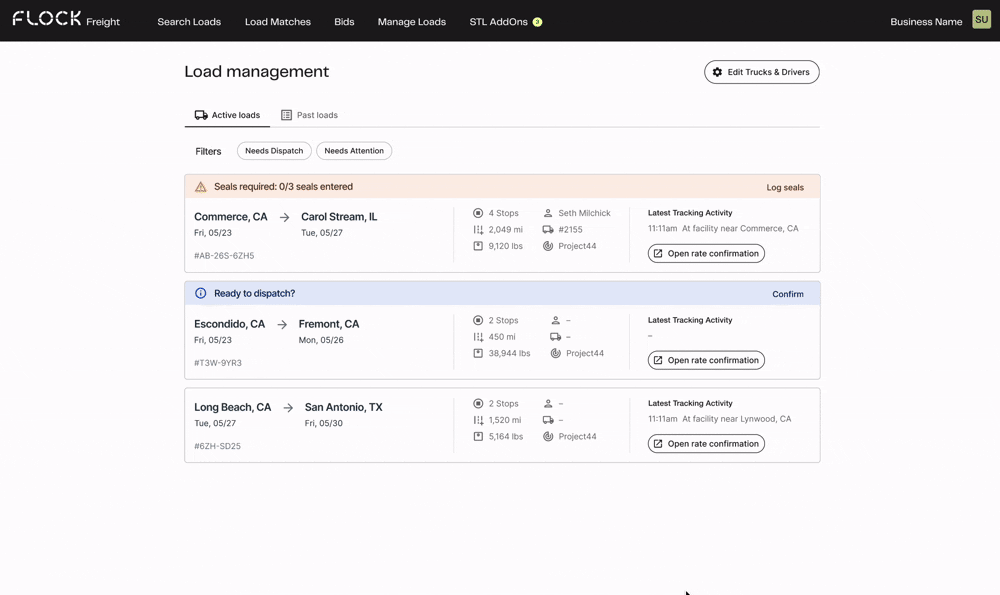Click Project44 icon on Escondido load

click(x=555, y=353)
